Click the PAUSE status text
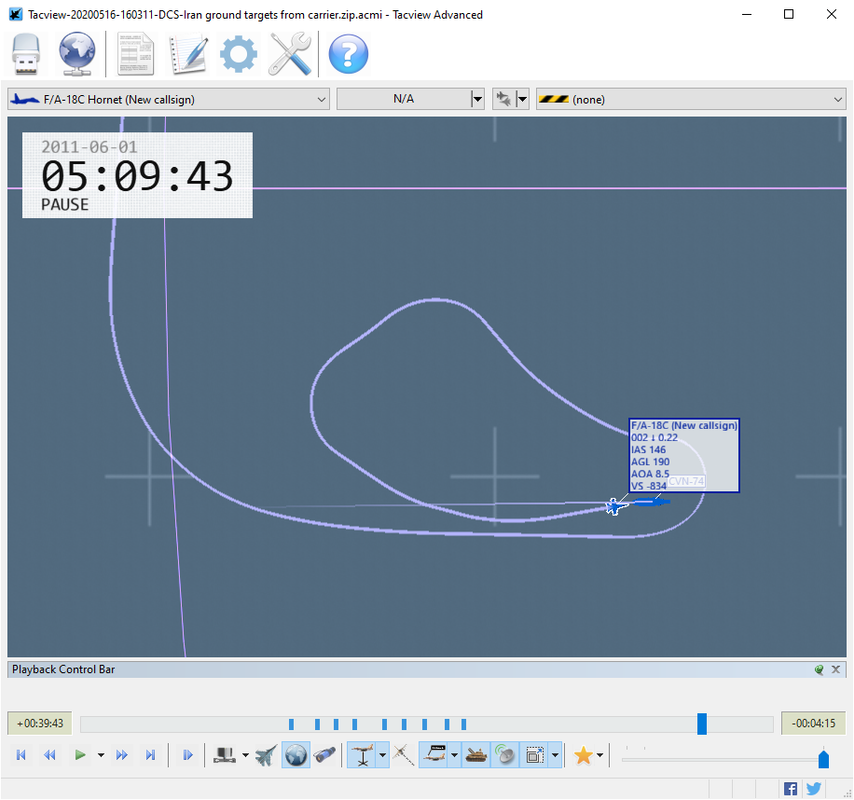This screenshot has height=800, width=854. pos(65,205)
